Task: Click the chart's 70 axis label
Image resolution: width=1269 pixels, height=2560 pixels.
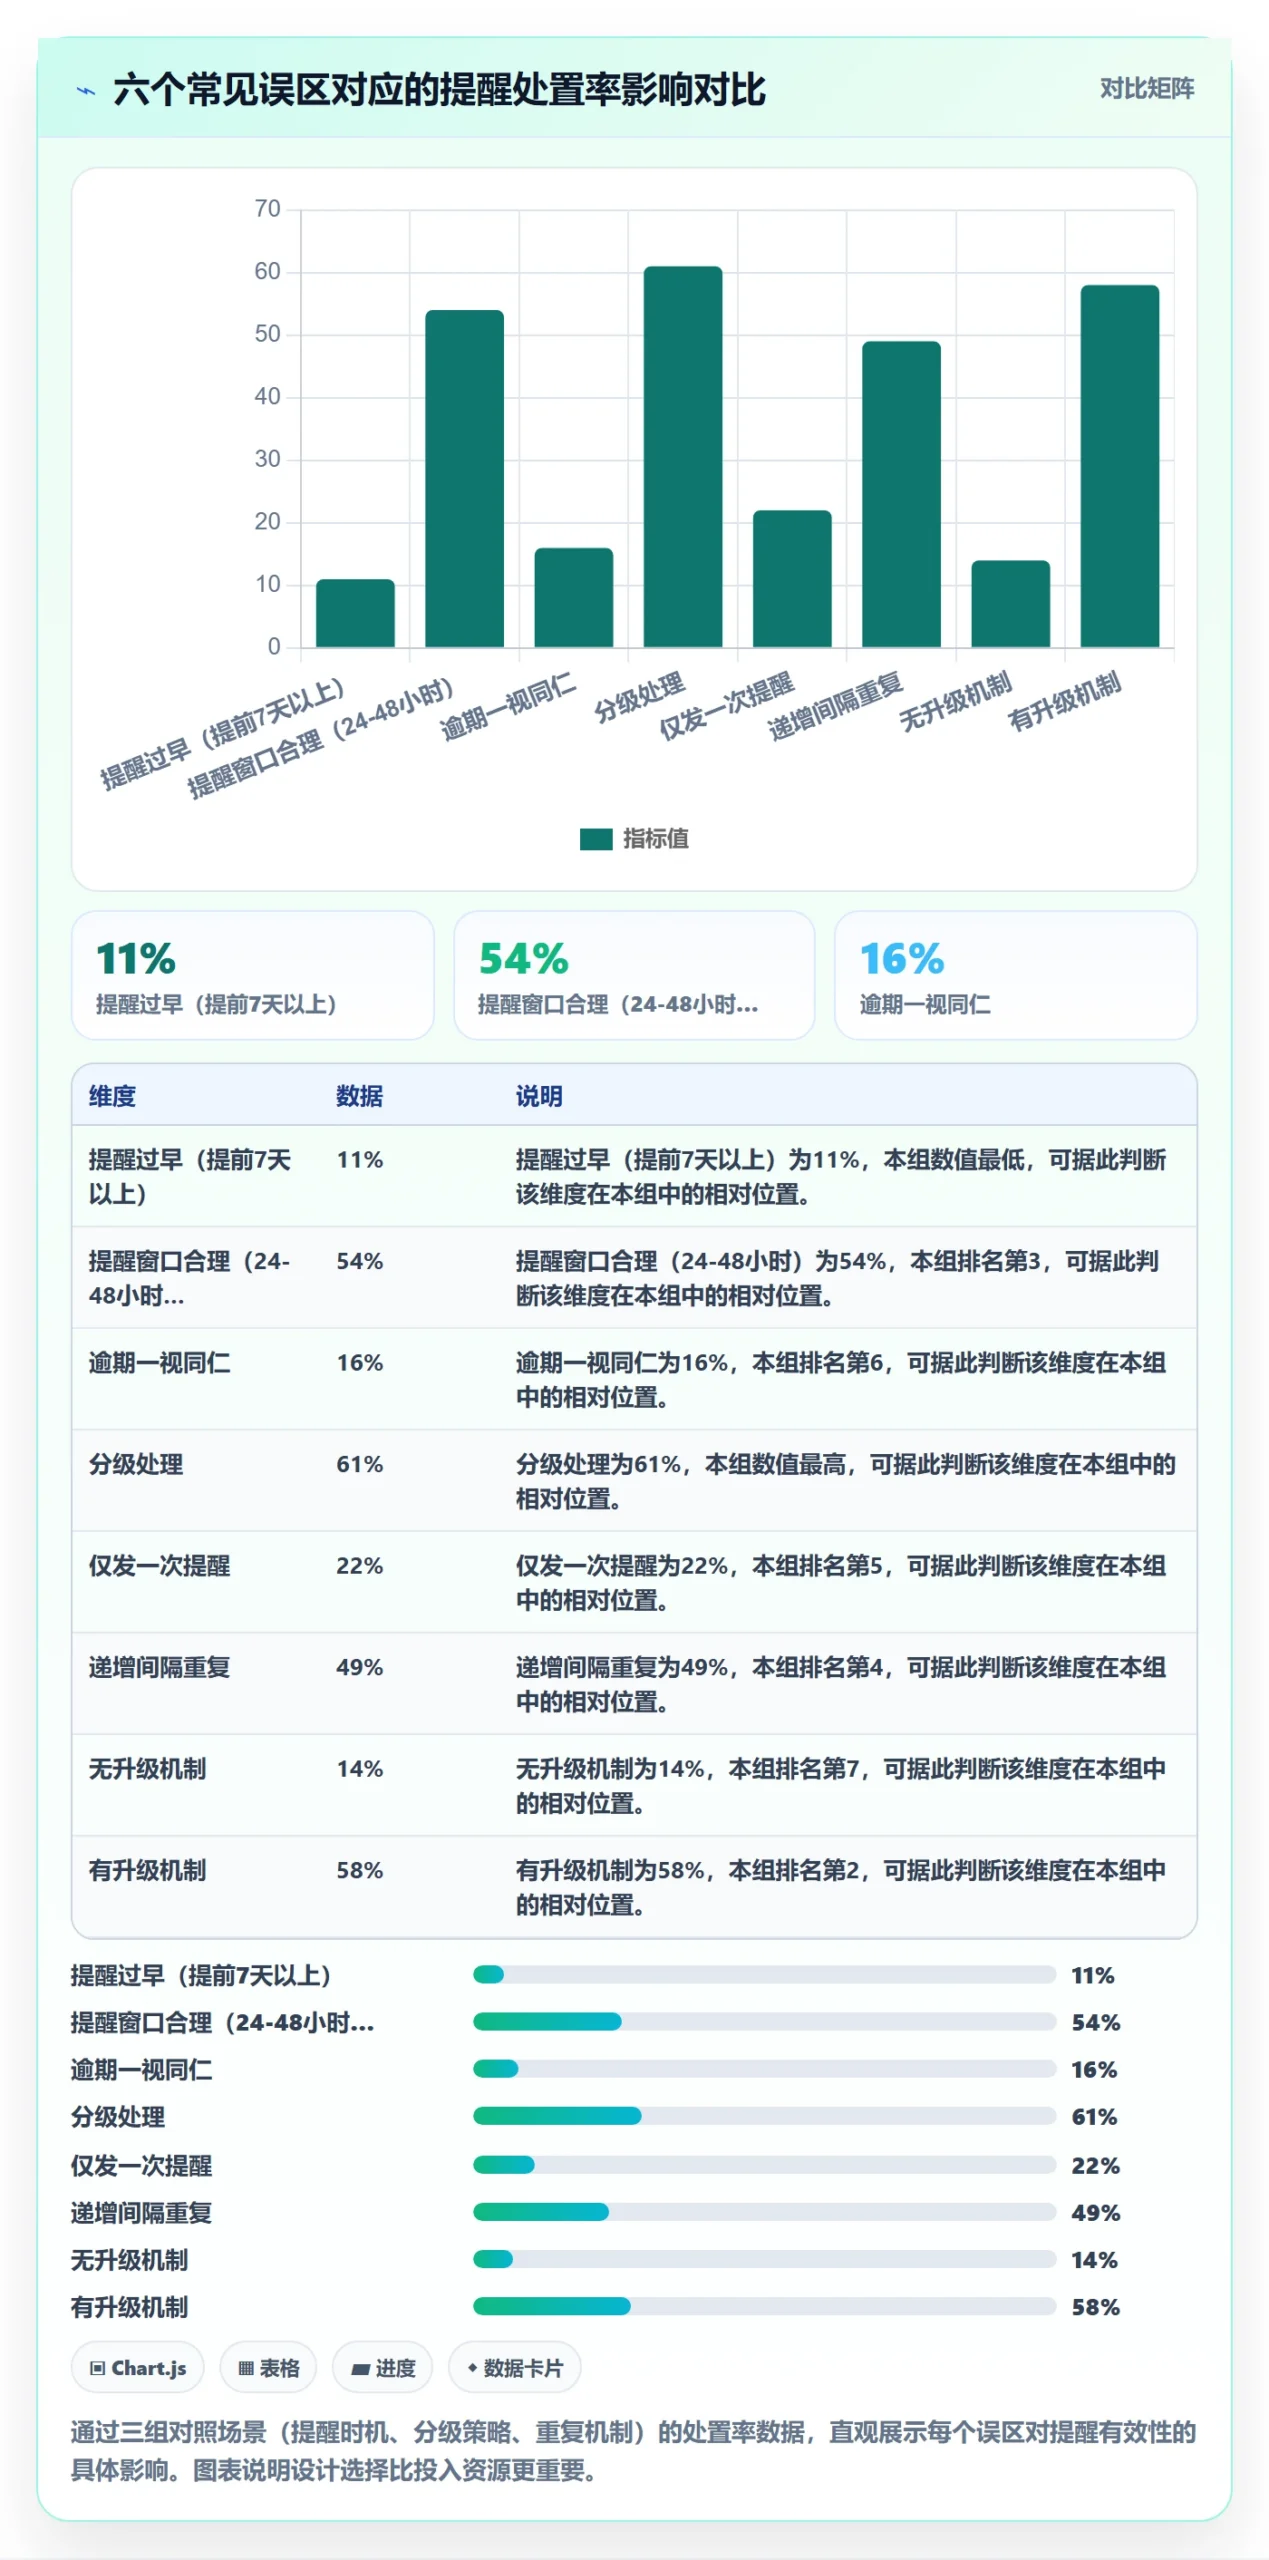Action: pyautogui.click(x=267, y=209)
